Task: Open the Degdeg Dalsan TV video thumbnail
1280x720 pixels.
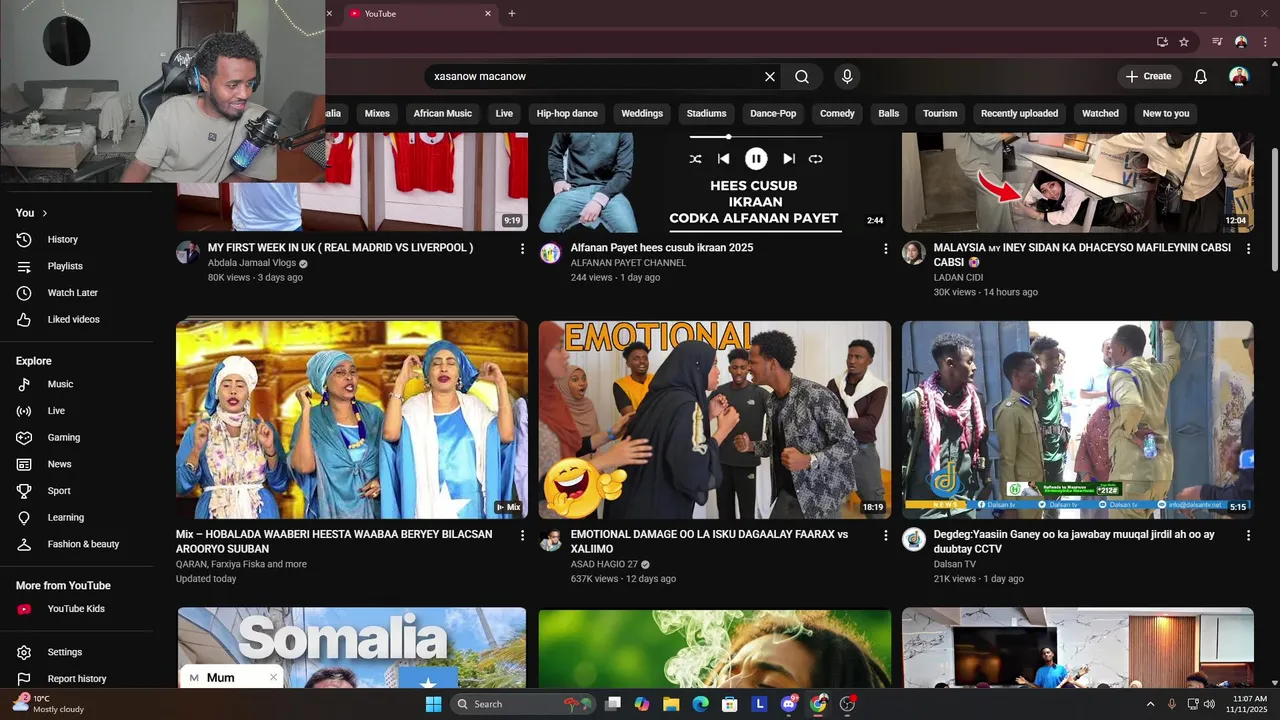Action: click(1077, 420)
